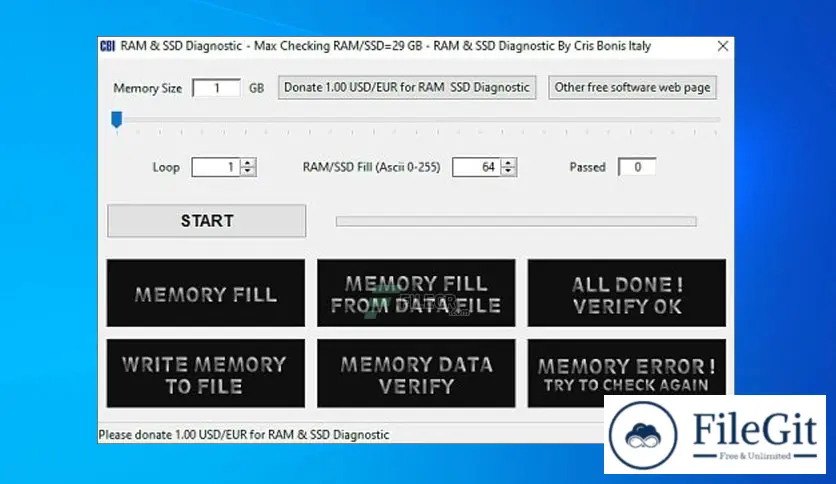Click the Donate 1.00 USD/EUR button
This screenshot has width=836, height=484.
(x=407, y=87)
